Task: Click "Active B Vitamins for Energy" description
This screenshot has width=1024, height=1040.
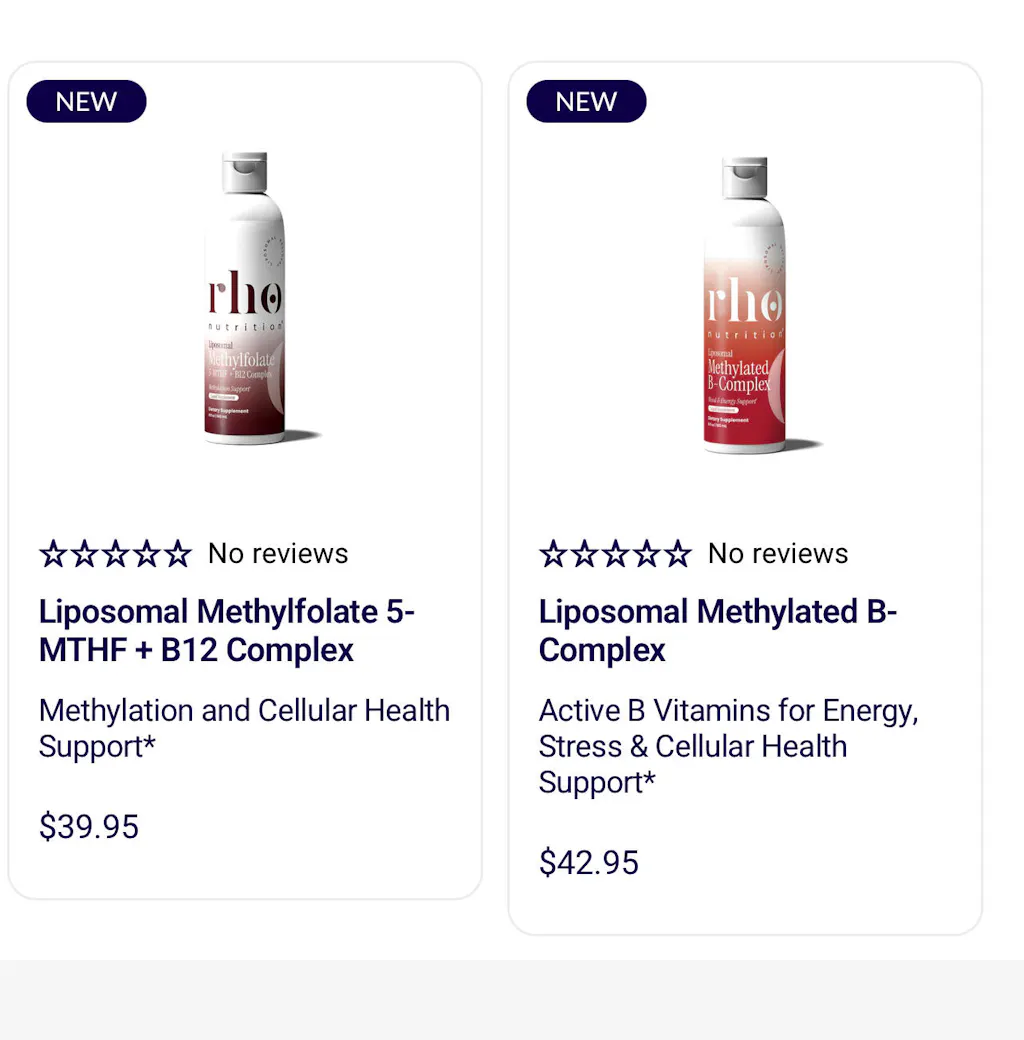Action: pyautogui.click(x=728, y=747)
